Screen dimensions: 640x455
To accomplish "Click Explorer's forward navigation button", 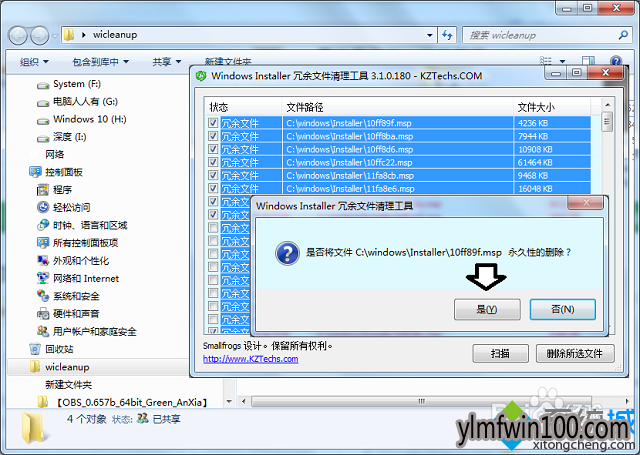I will pyautogui.click(x=40, y=36).
